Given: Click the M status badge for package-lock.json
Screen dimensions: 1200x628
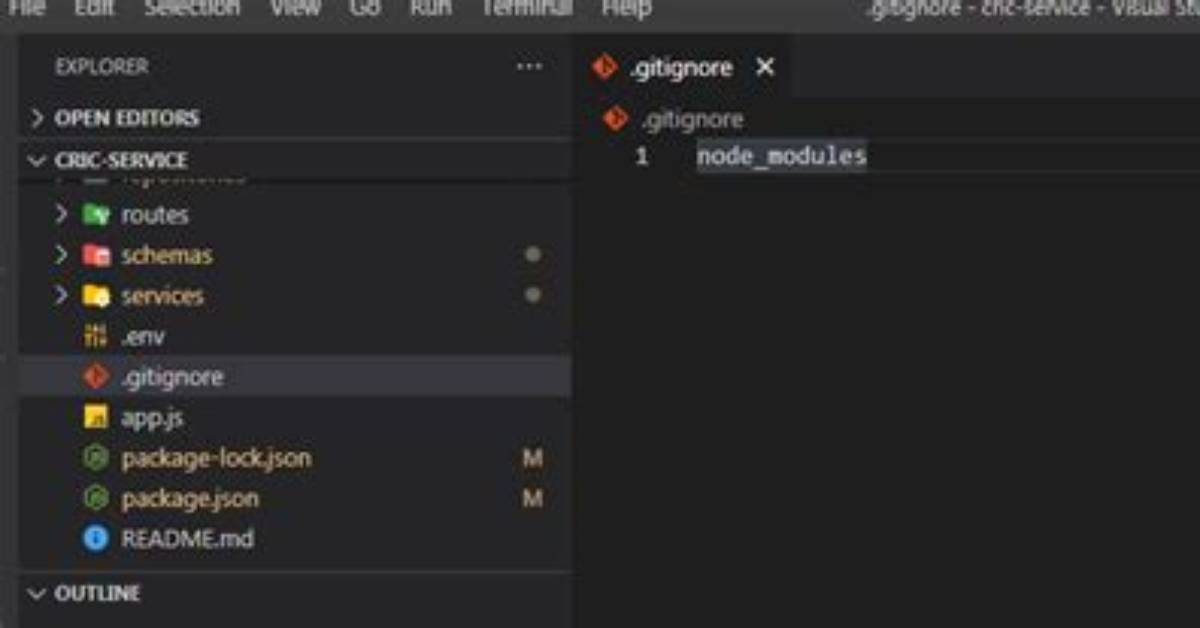Looking at the screenshot, I should (533, 458).
